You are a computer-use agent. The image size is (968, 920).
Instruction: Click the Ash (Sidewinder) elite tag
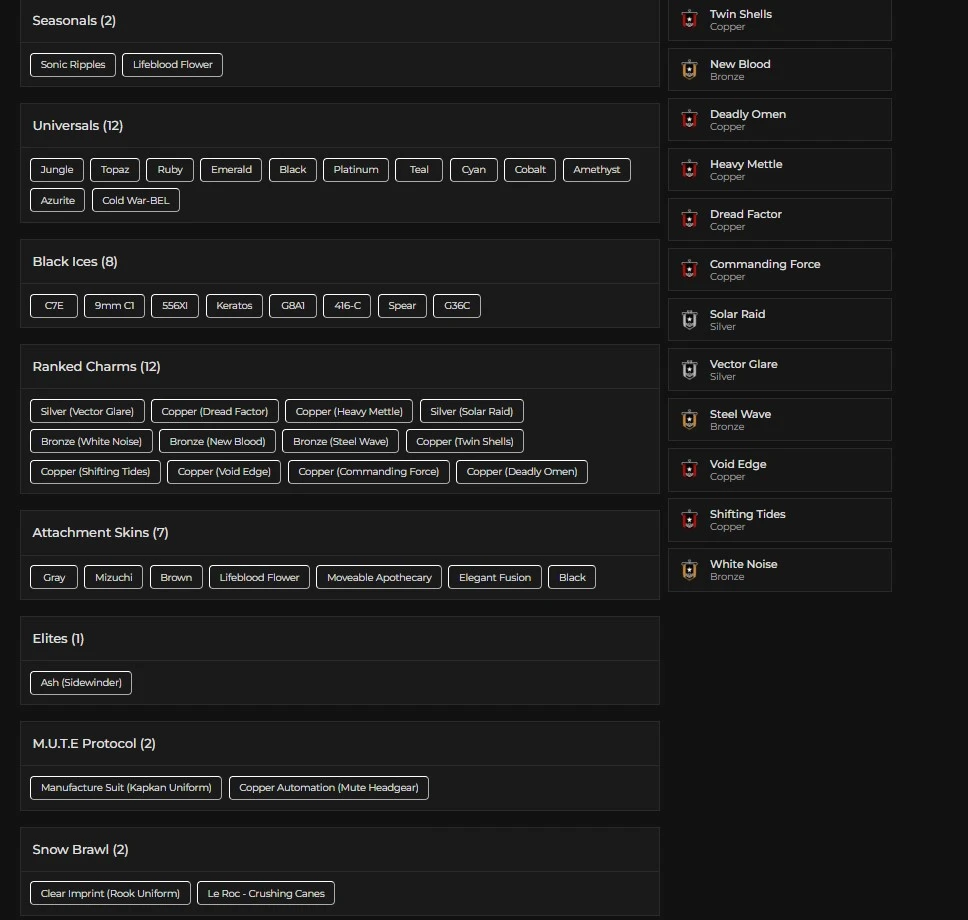81,683
